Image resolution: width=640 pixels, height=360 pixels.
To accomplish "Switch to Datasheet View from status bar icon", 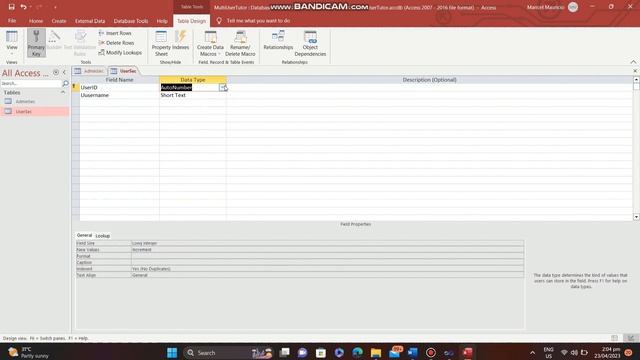I will [x=615, y=338].
